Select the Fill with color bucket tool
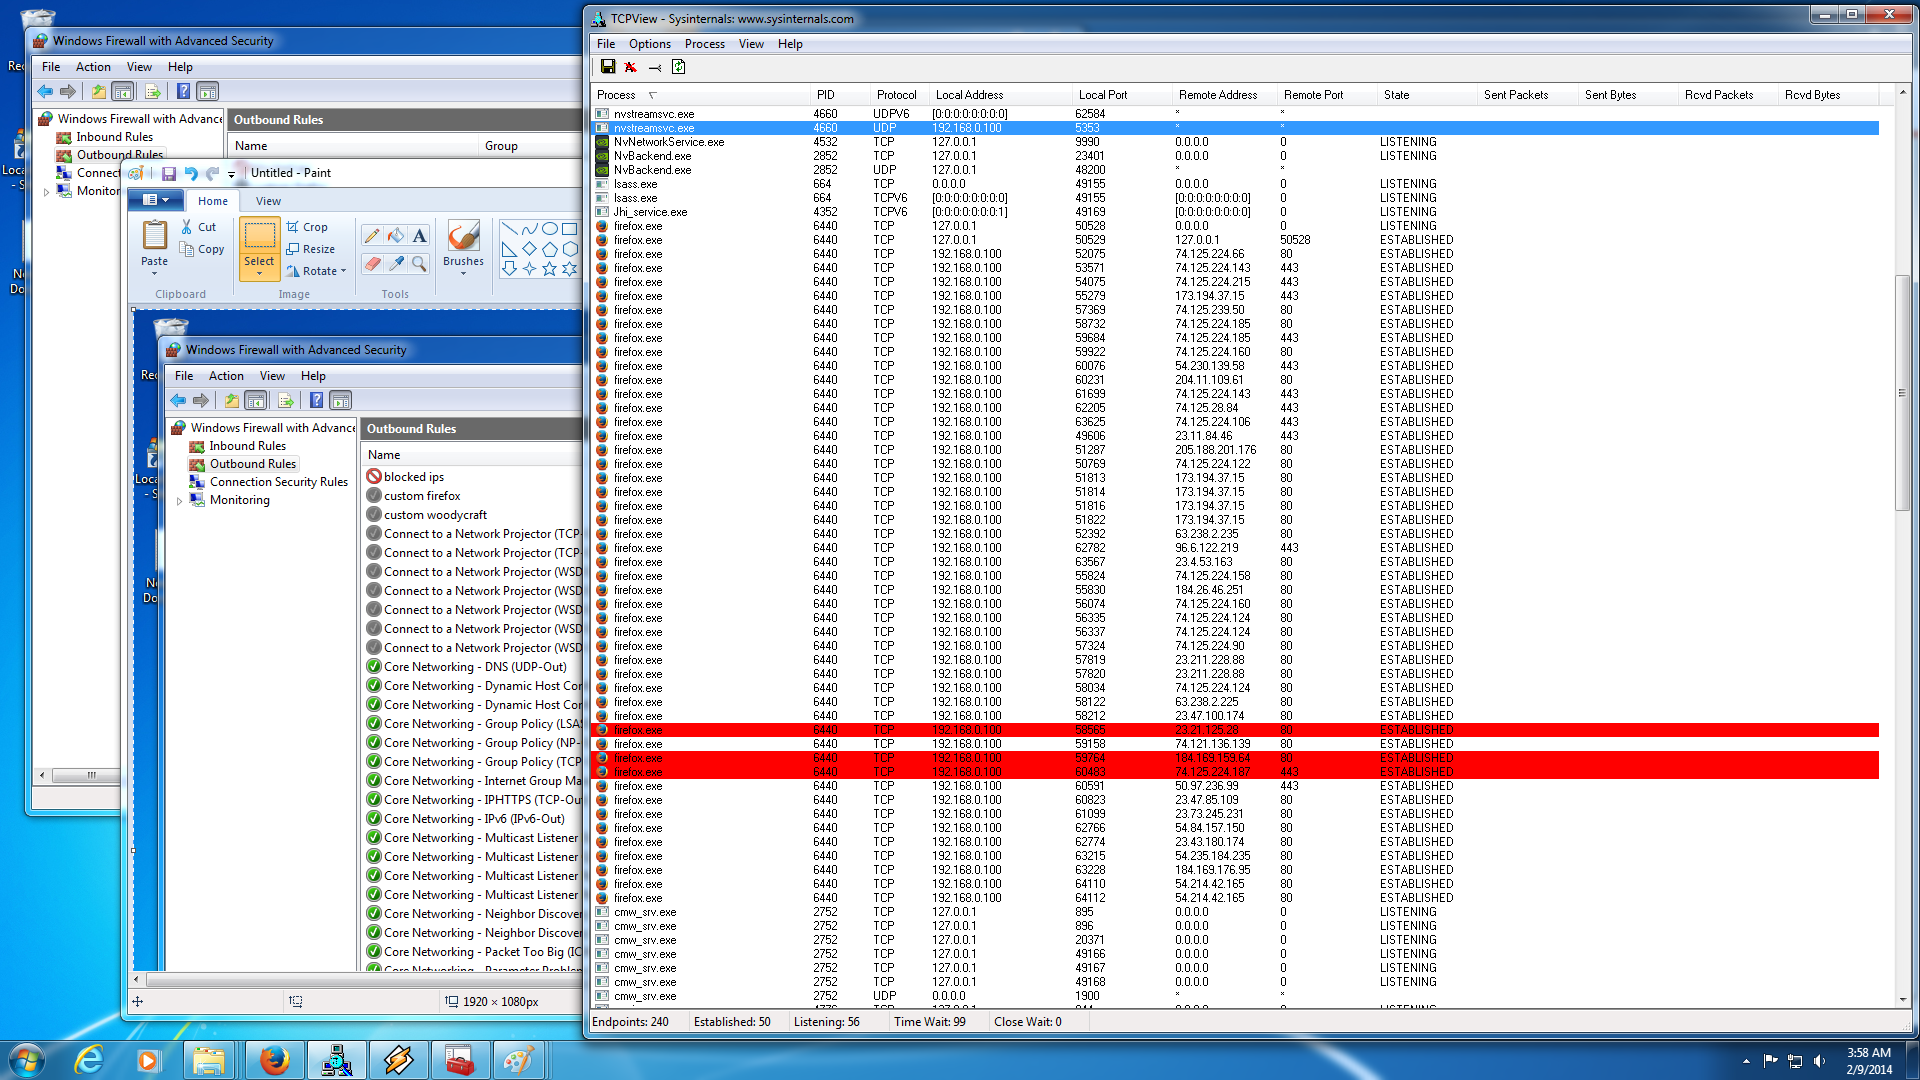 (x=396, y=235)
